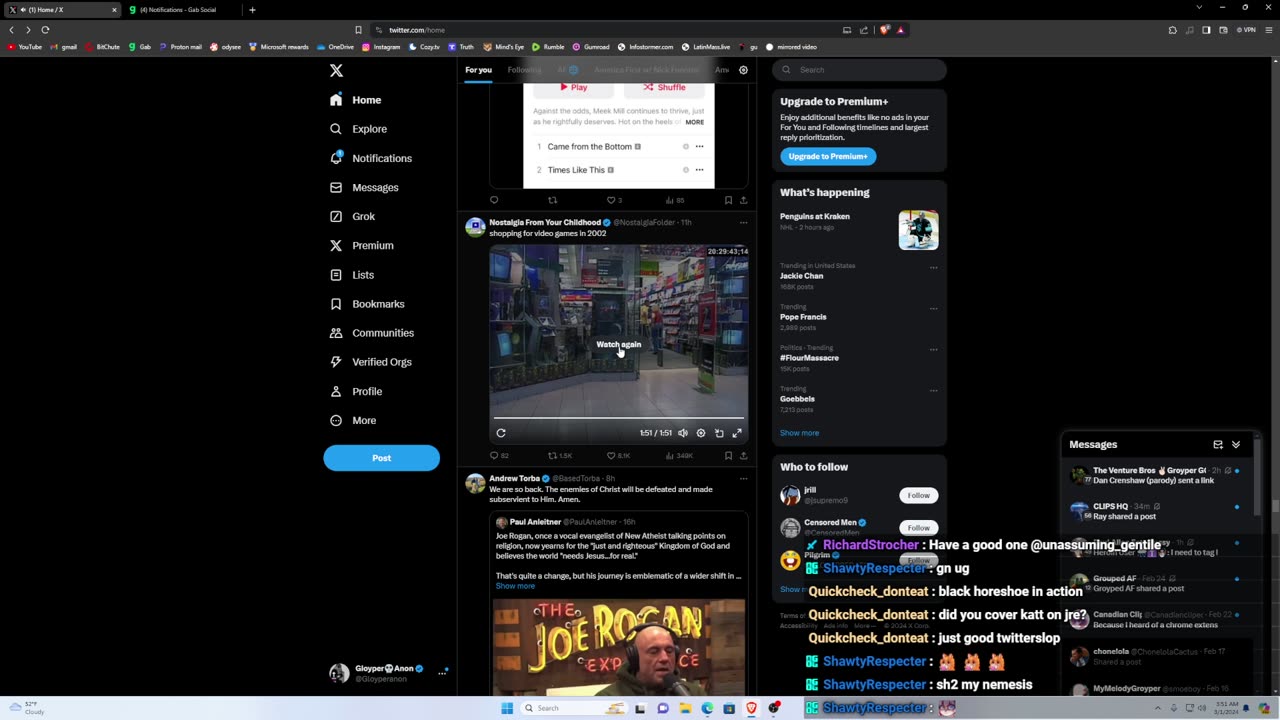The height and width of the screenshot is (720, 1280).
Task: Bookmark the Meek Mill playlist post
Action: (728, 200)
